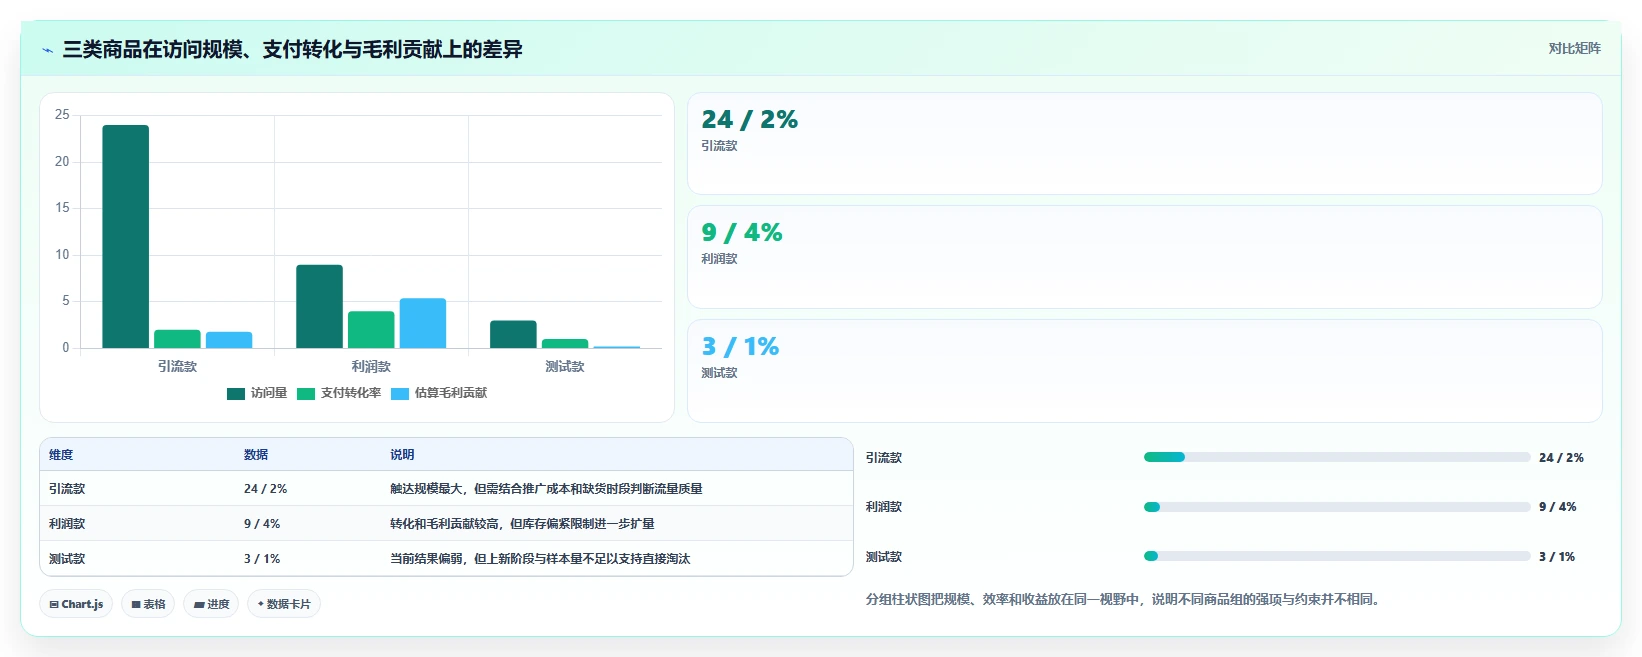Click the 引流款 progress bar
The width and height of the screenshot is (1642, 657).
(1337, 457)
